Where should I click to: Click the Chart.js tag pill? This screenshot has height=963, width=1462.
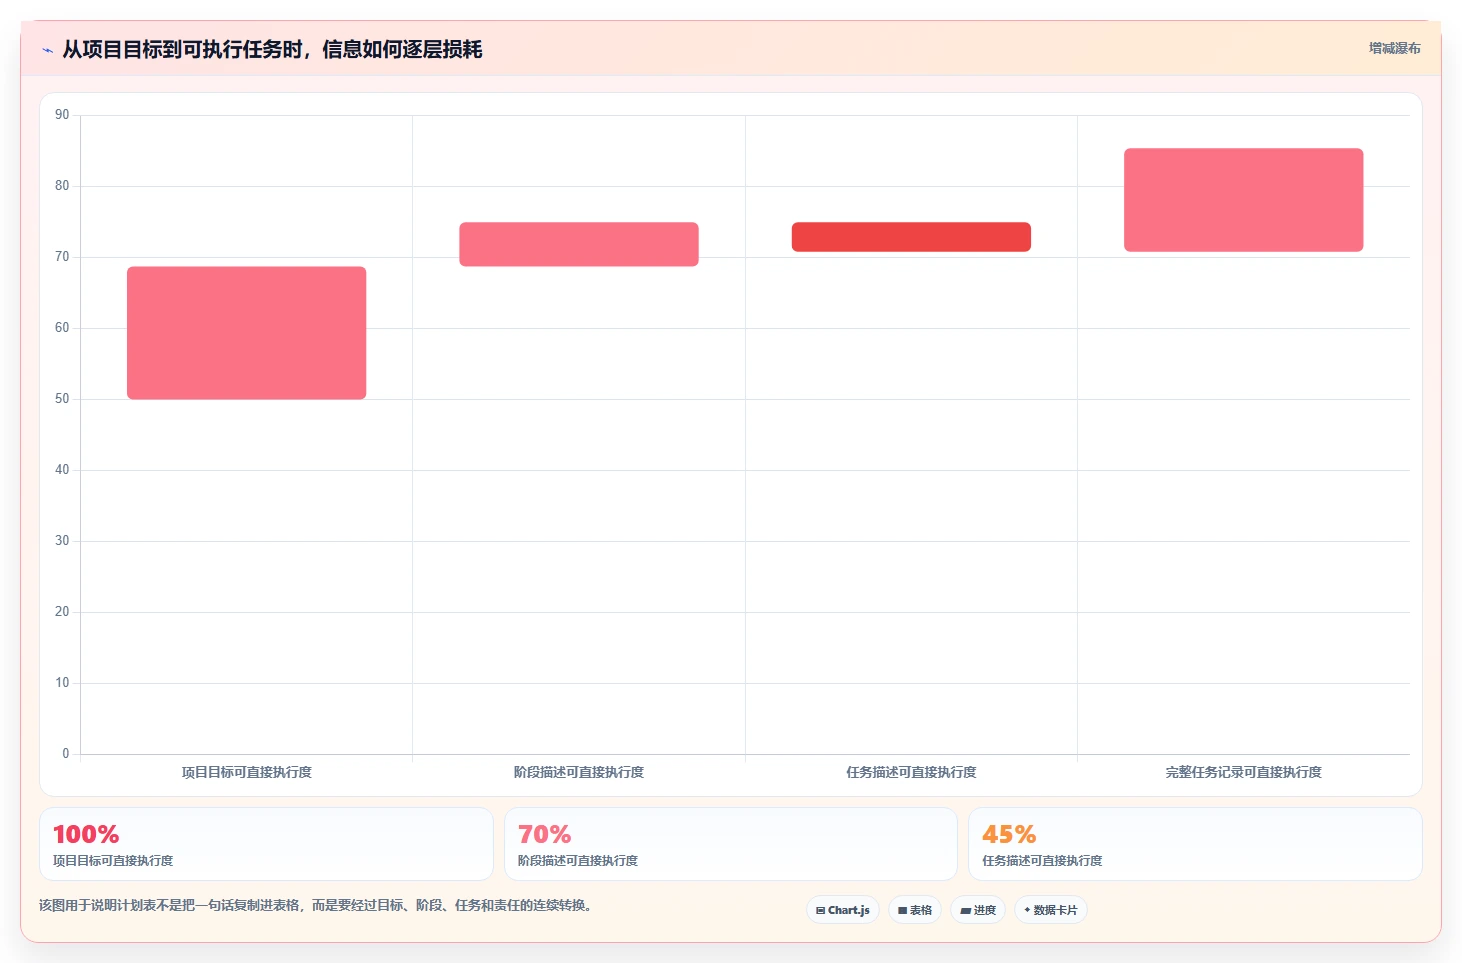(843, 910)
